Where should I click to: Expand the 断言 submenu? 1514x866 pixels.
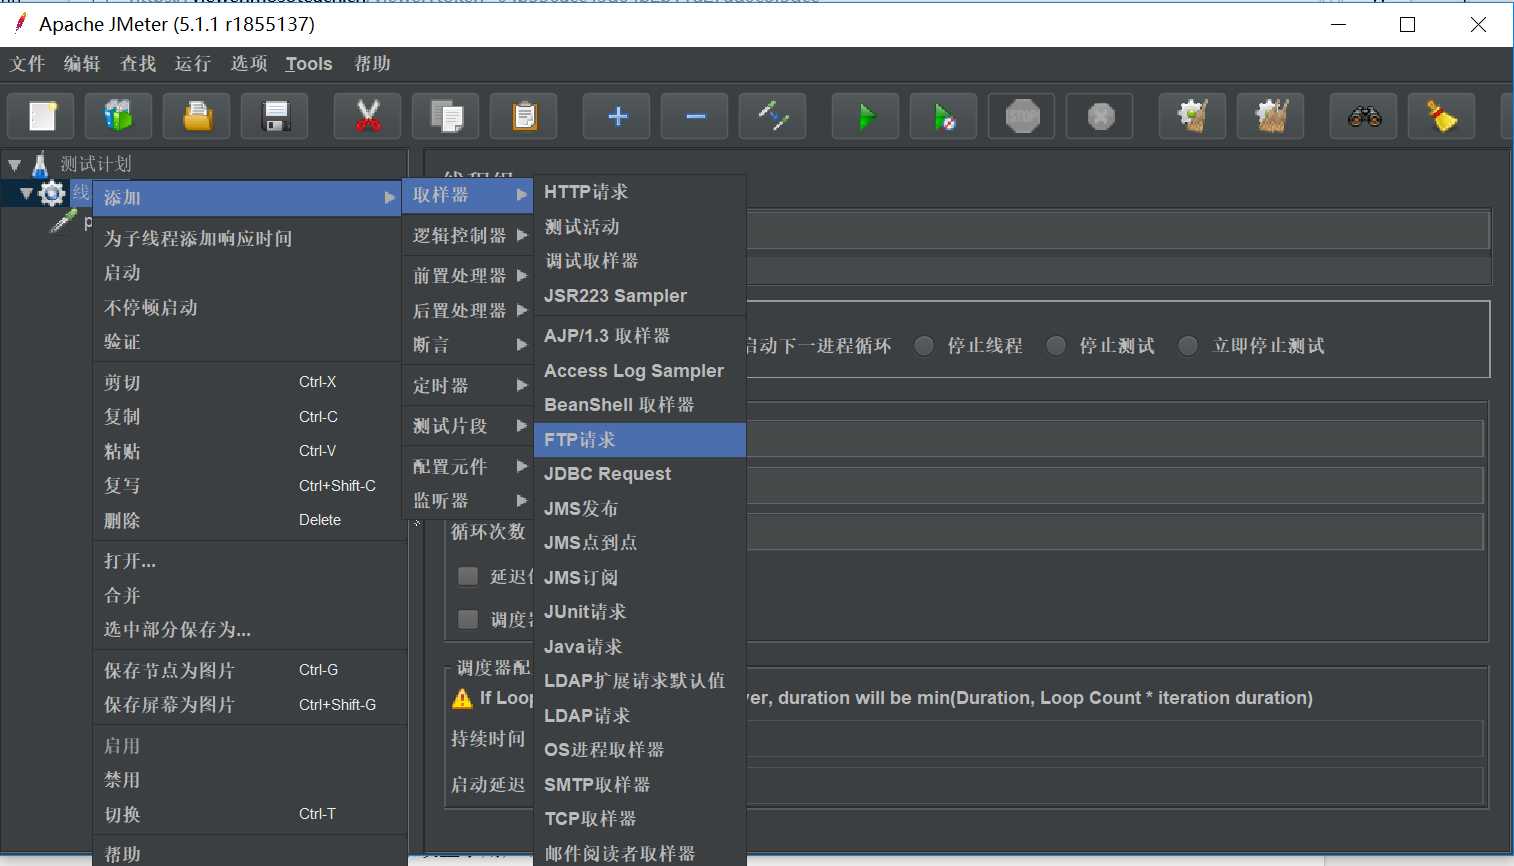tap(470, 345)
